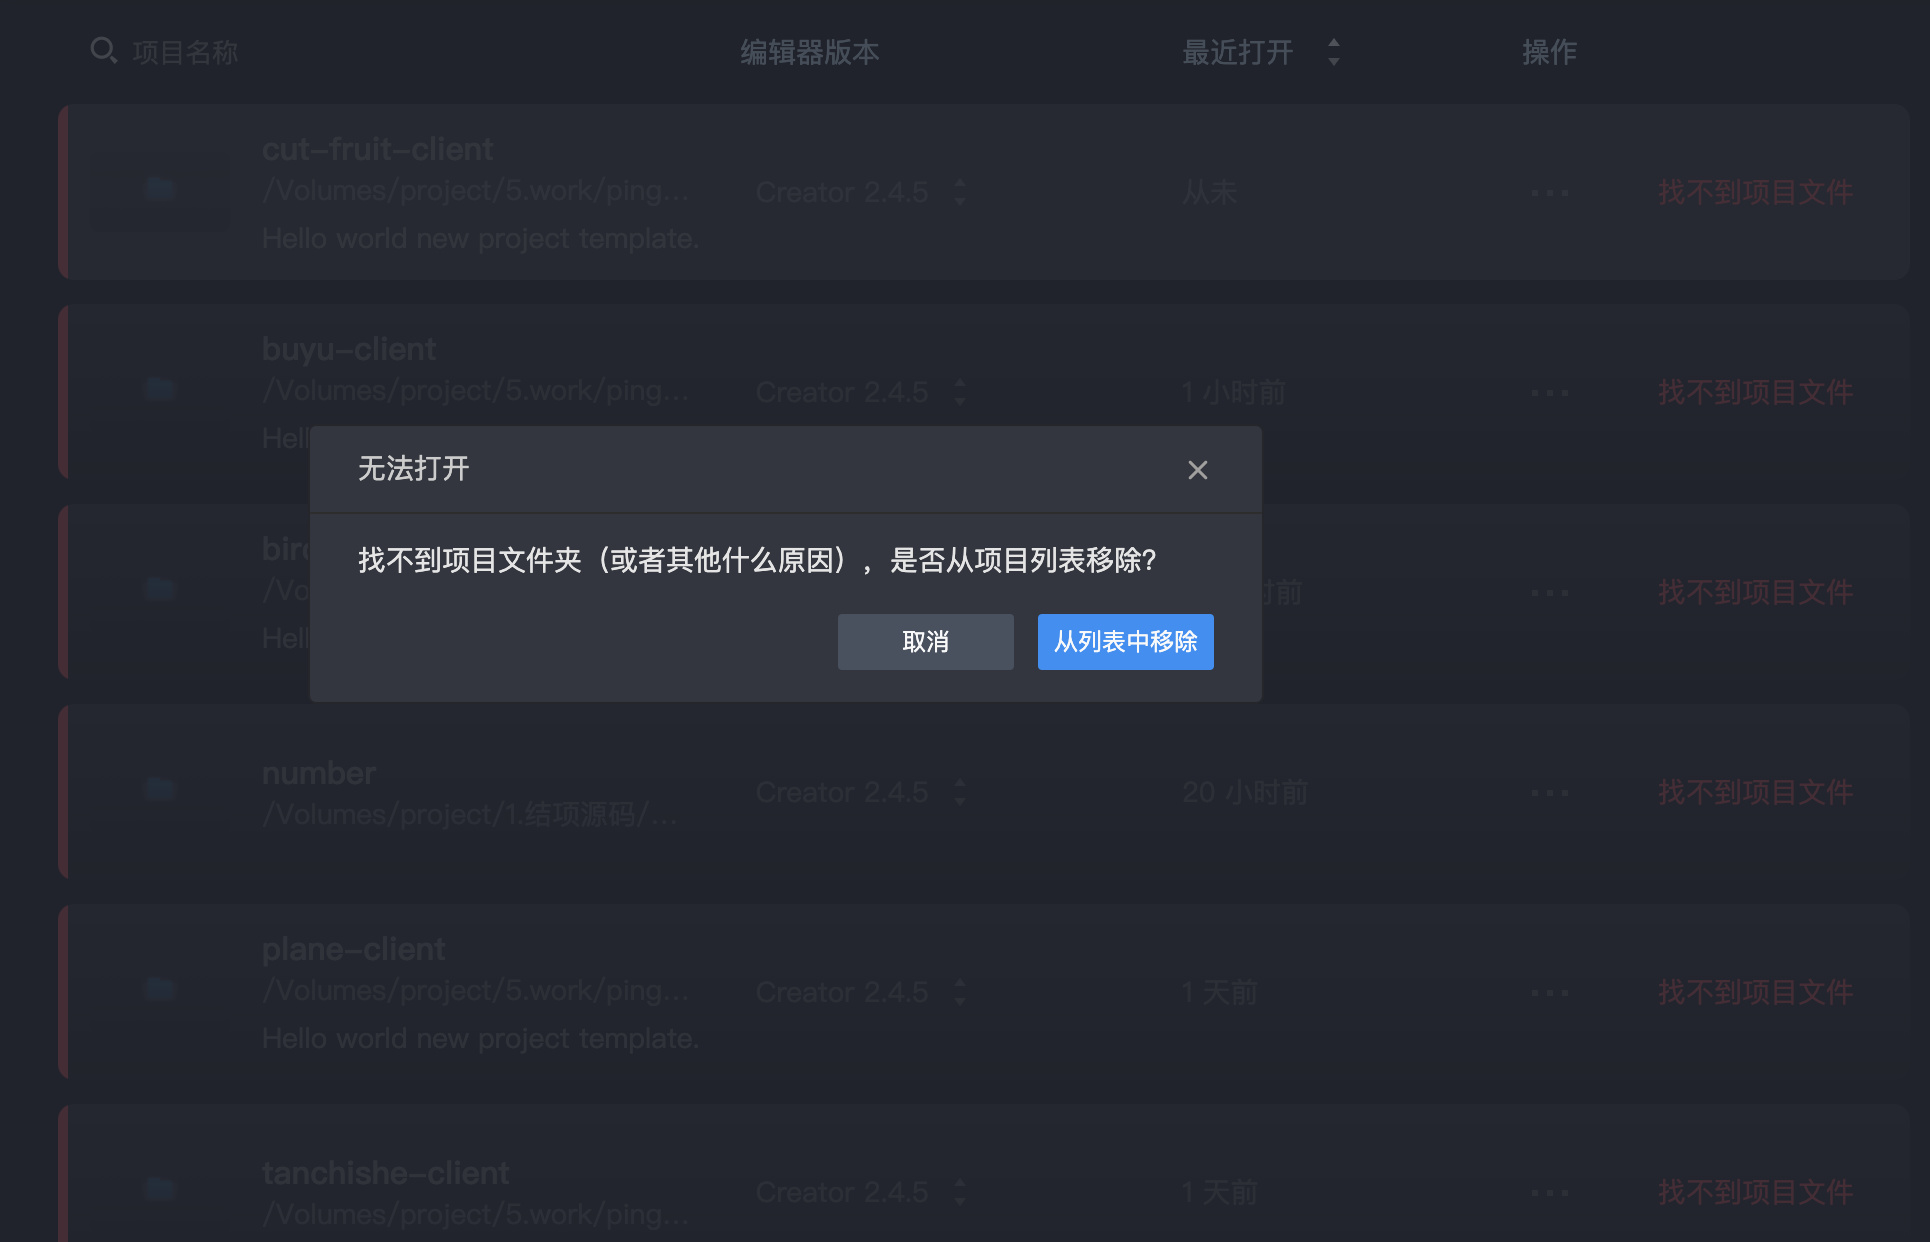Open three-dot menu for plane-client
This screenshot has width=1930, height=1242.
[1549, 992]
